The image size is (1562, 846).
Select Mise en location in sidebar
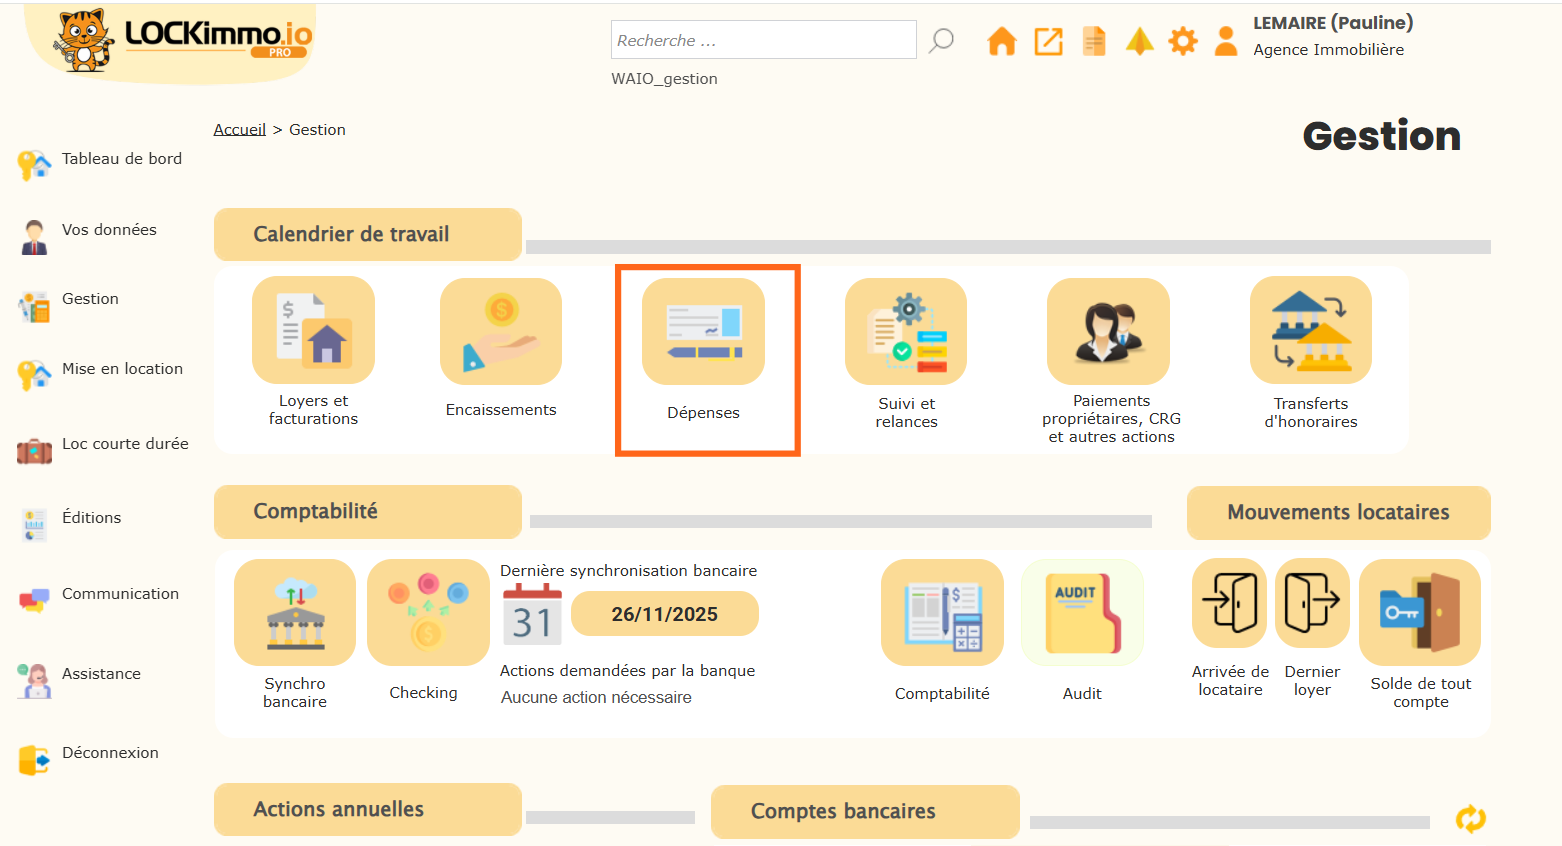tap(122, 369)
